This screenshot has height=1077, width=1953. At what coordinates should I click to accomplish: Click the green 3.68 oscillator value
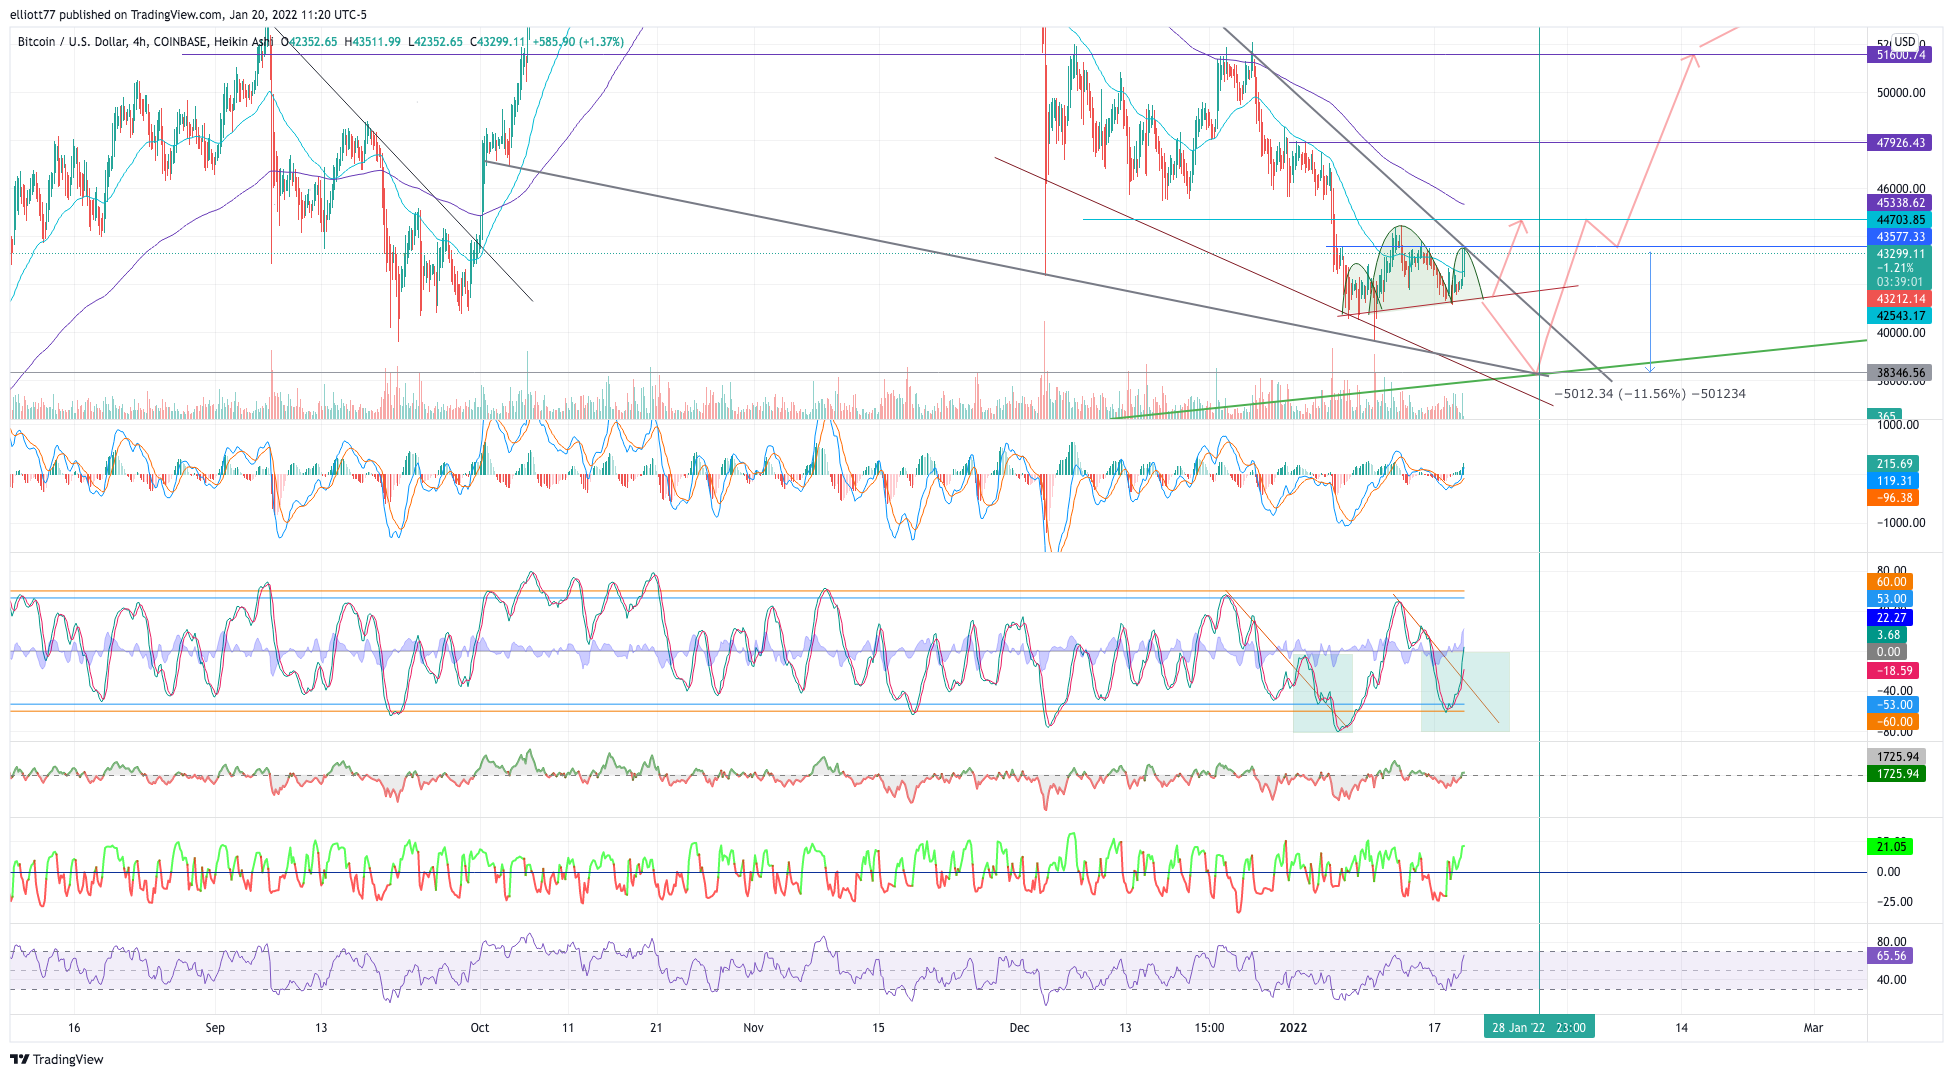click(1887, 635)
